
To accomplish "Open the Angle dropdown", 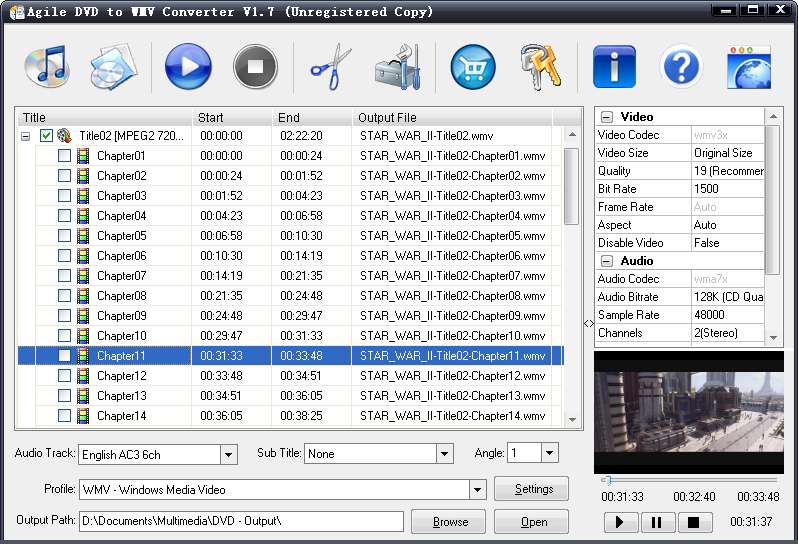I will coord(550,452).
